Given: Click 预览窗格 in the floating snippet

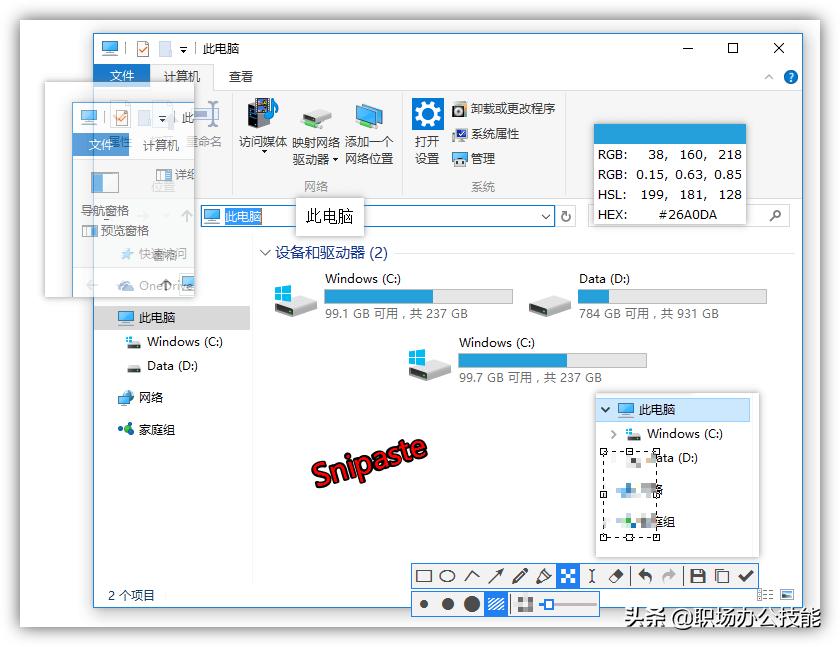Looking at the screenshot, I should pyautogui.click(x=115, y=231).
